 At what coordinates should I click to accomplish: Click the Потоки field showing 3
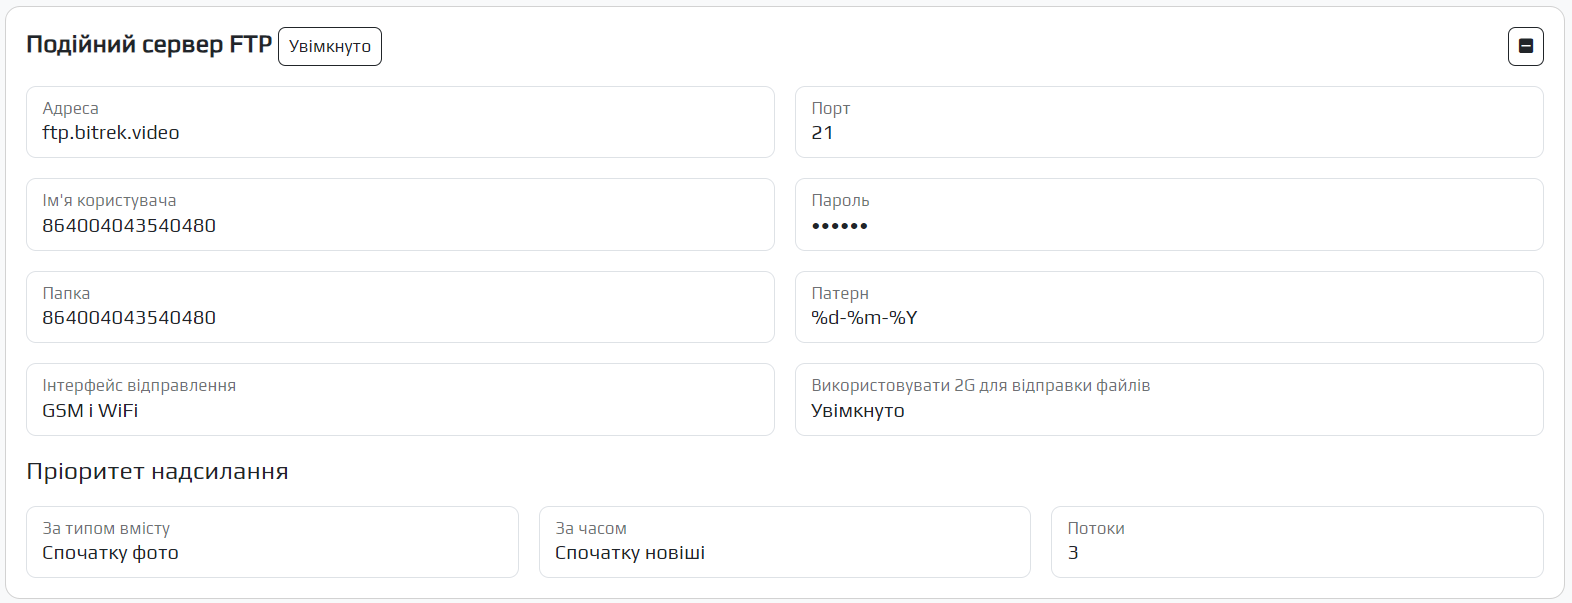point(1296,541)
